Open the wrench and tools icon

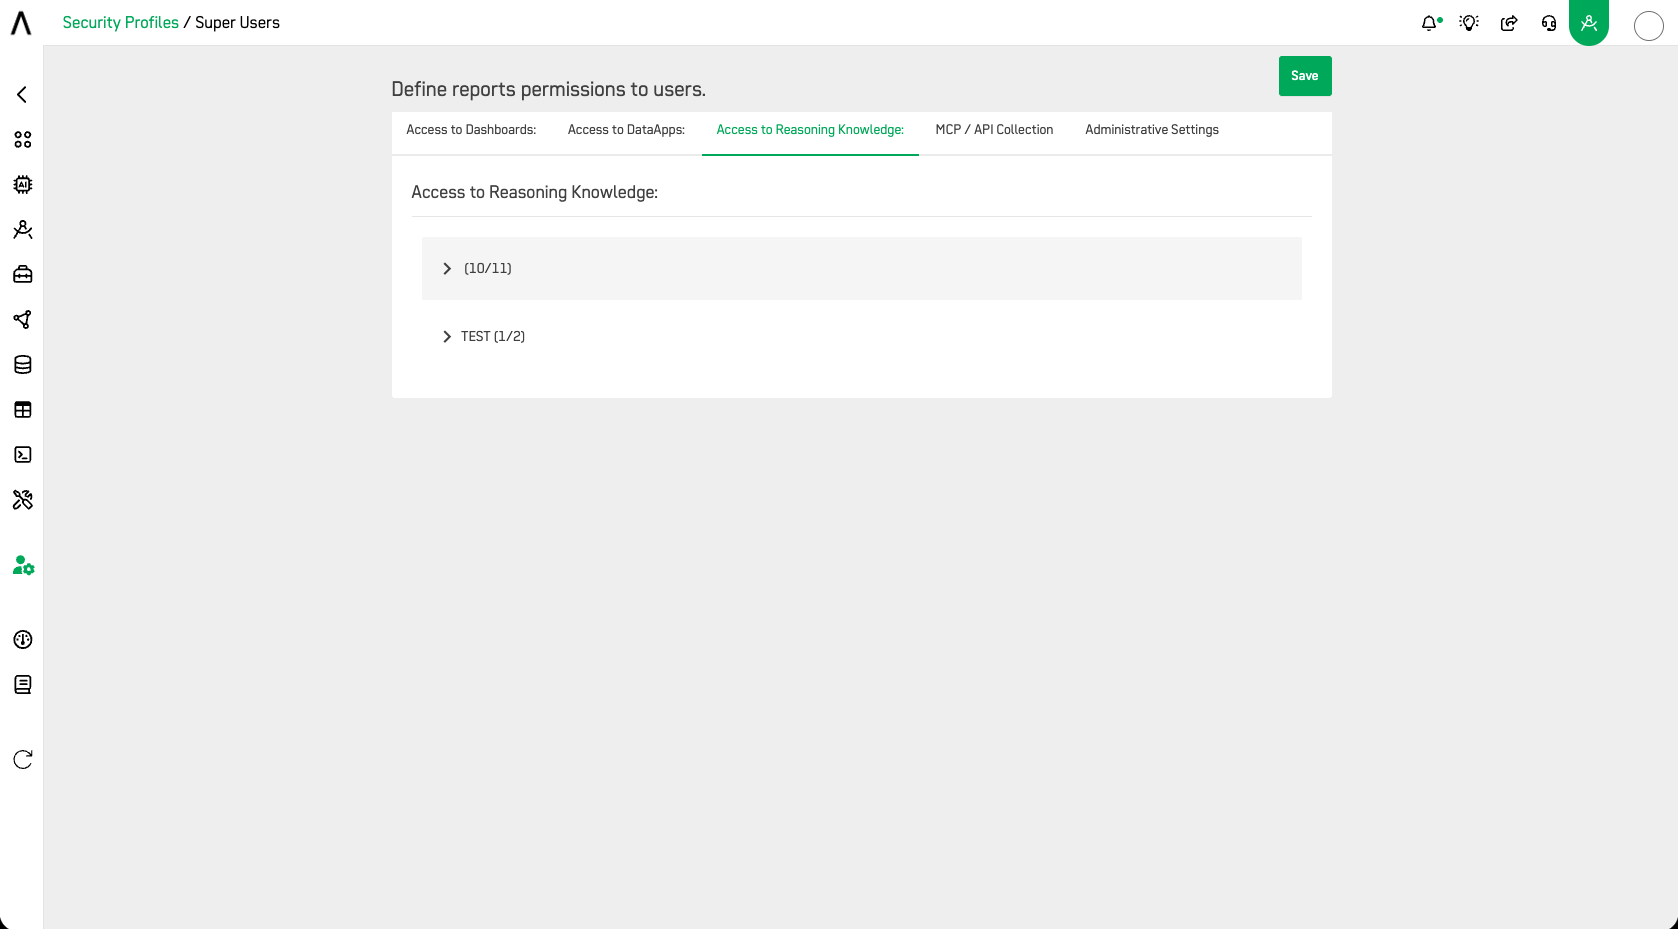pyautogui.click(x=23, y=500)
